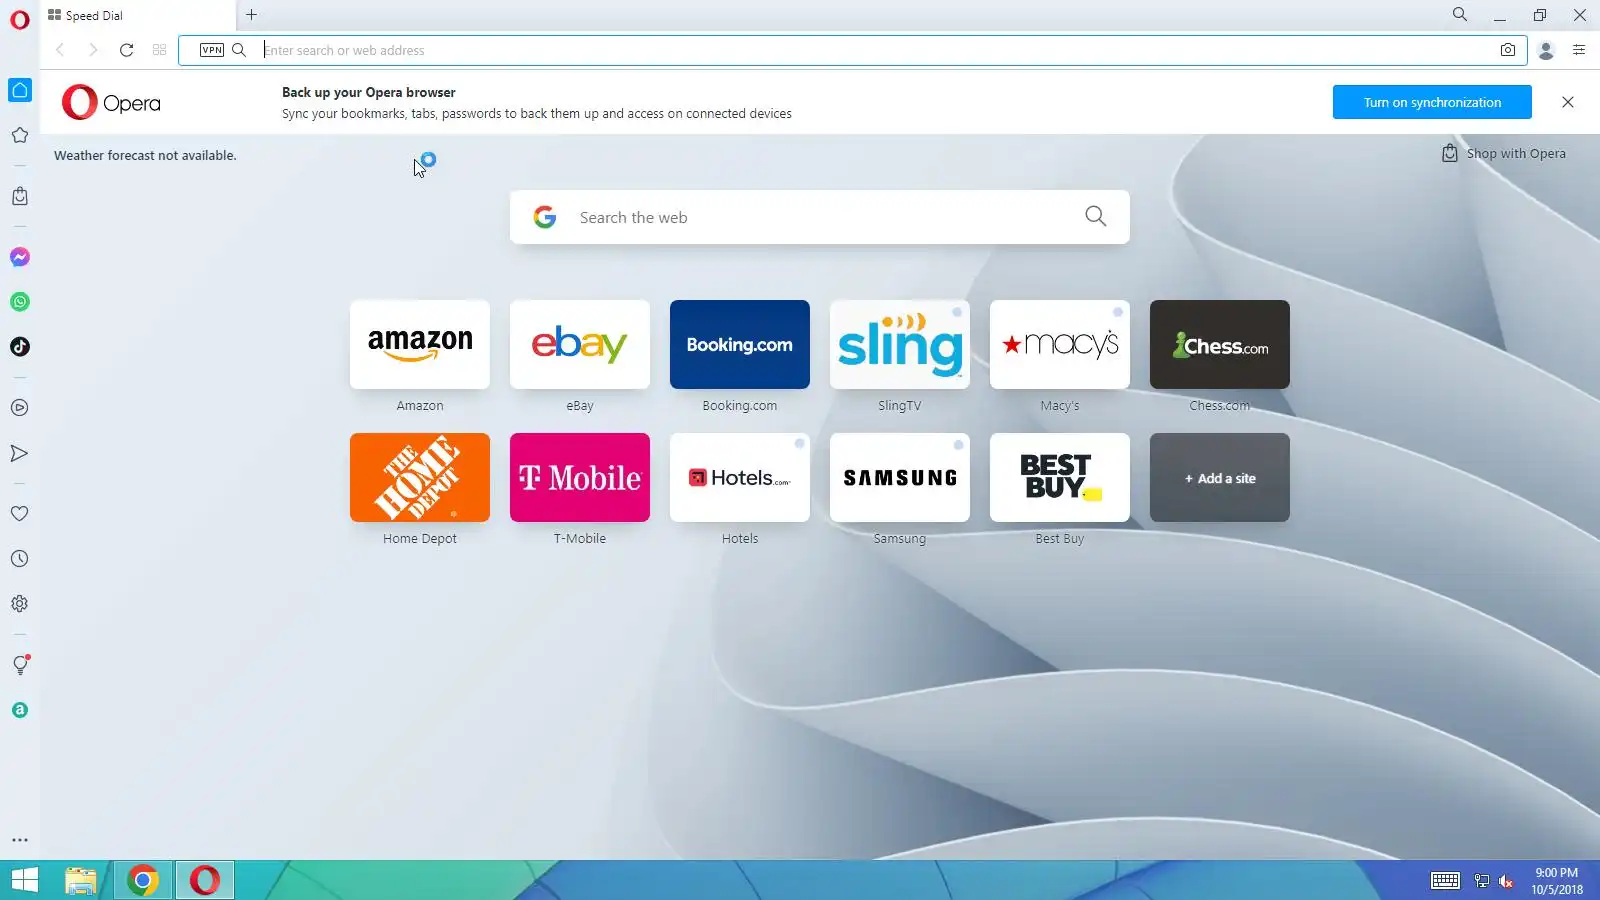Turn on synchronization
This screenshot has width=1600, height=900.
(1432, 102)
